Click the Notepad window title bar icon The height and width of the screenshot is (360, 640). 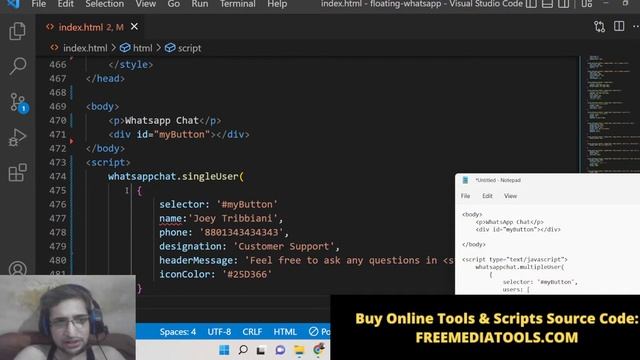[x=465, y=180]
